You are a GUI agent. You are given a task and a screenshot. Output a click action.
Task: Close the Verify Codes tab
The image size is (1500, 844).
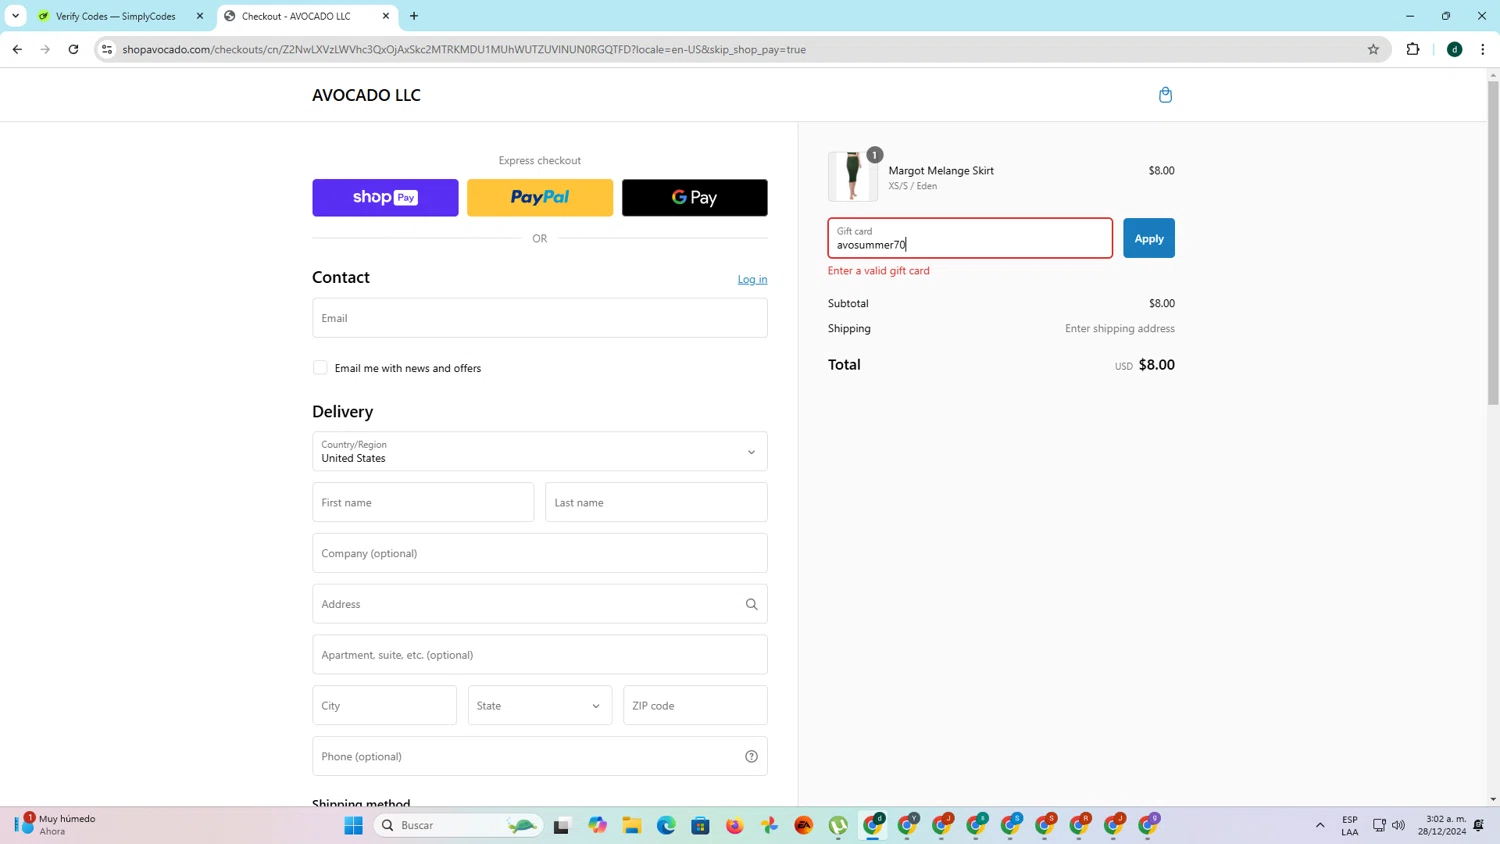200,16
